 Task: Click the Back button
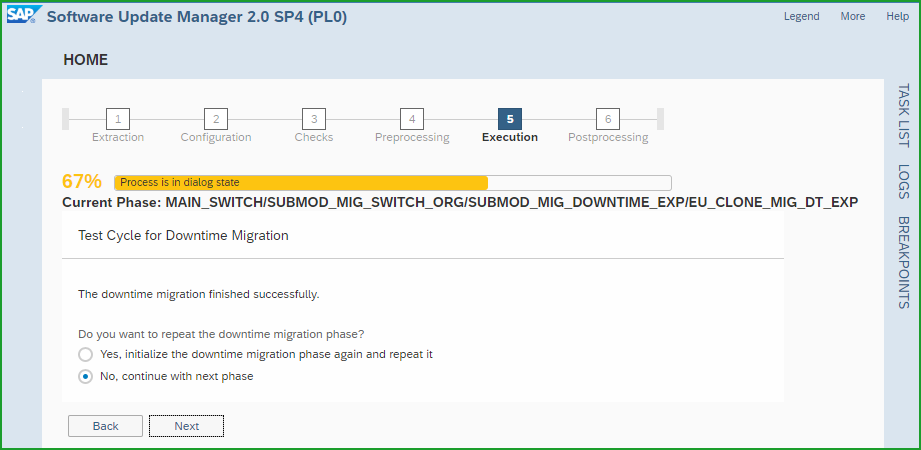[105, 426]
